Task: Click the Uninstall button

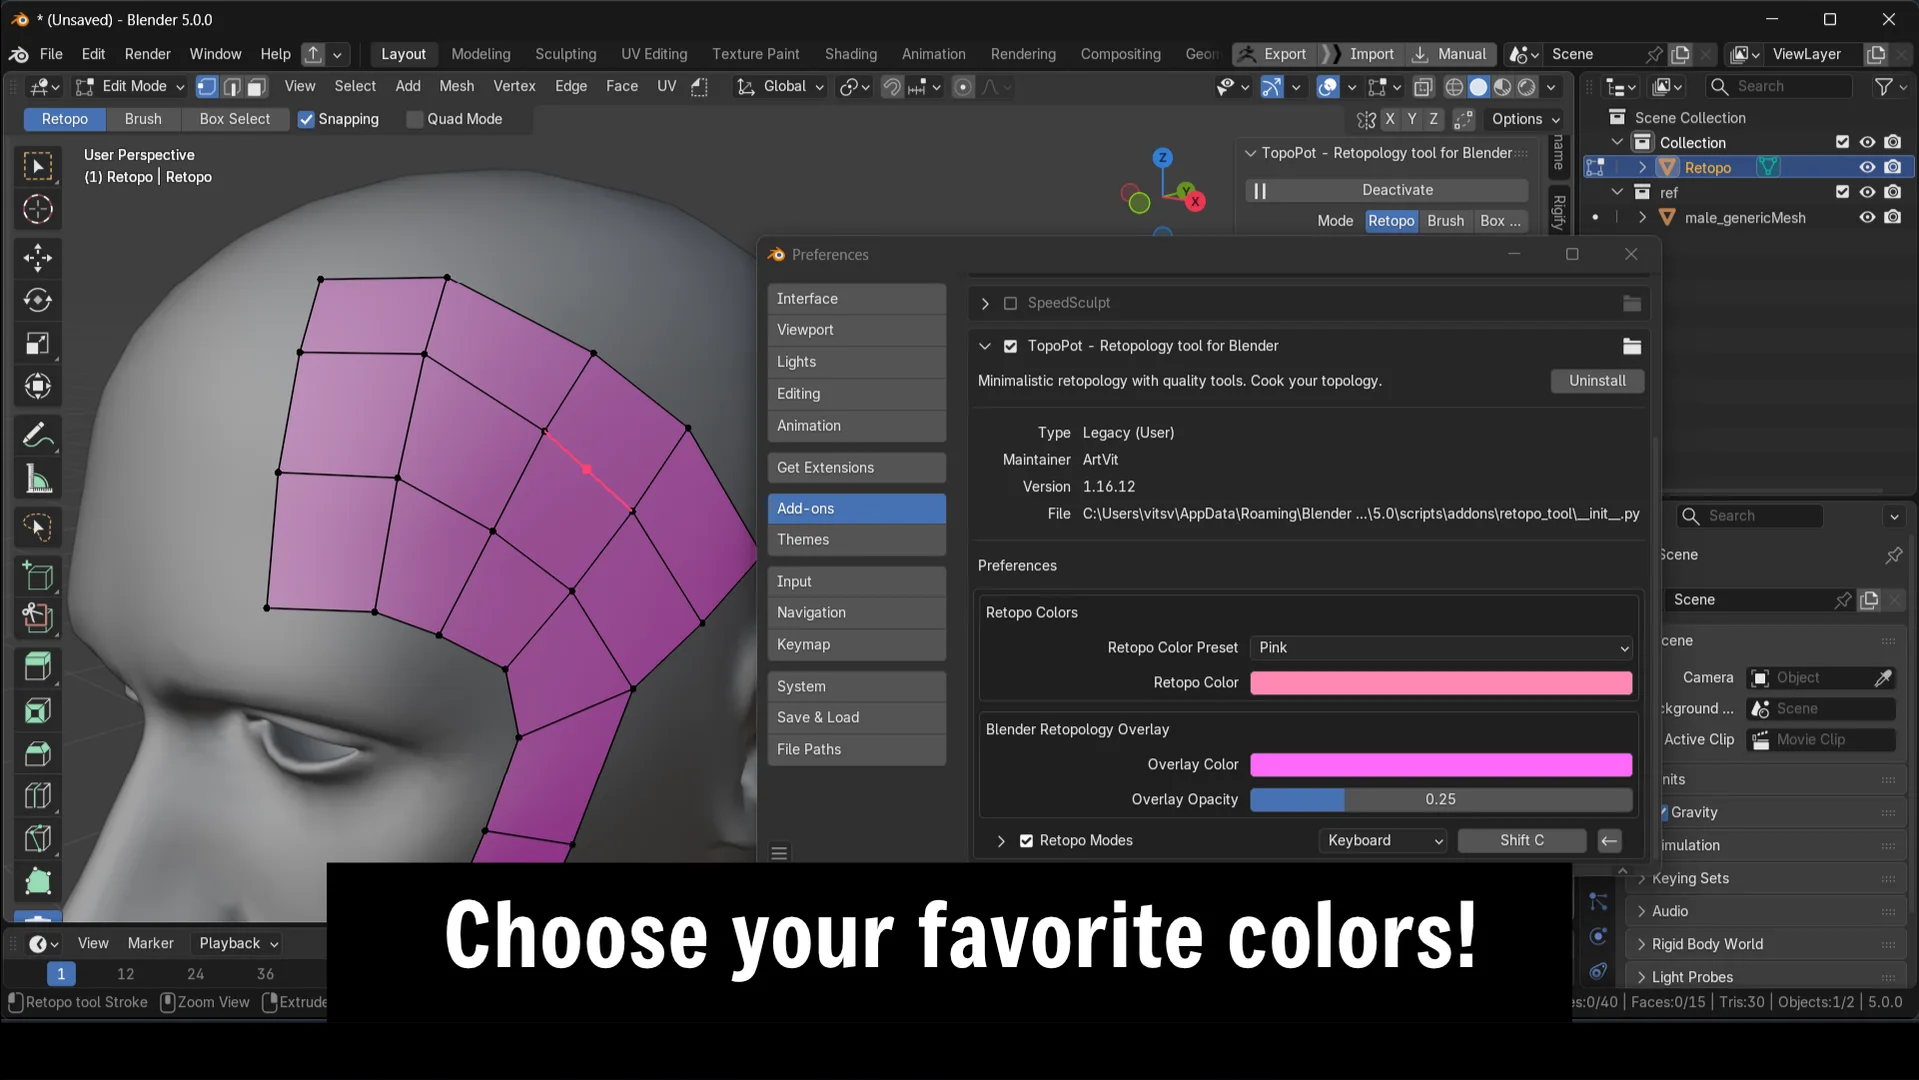Action: tap(1597, 381)
